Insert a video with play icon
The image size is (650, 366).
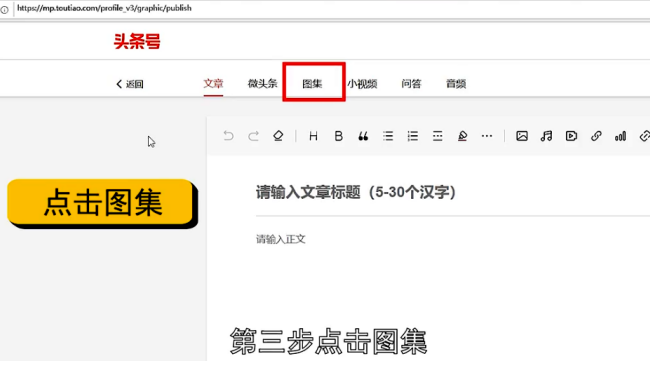[x=571, y=136]
